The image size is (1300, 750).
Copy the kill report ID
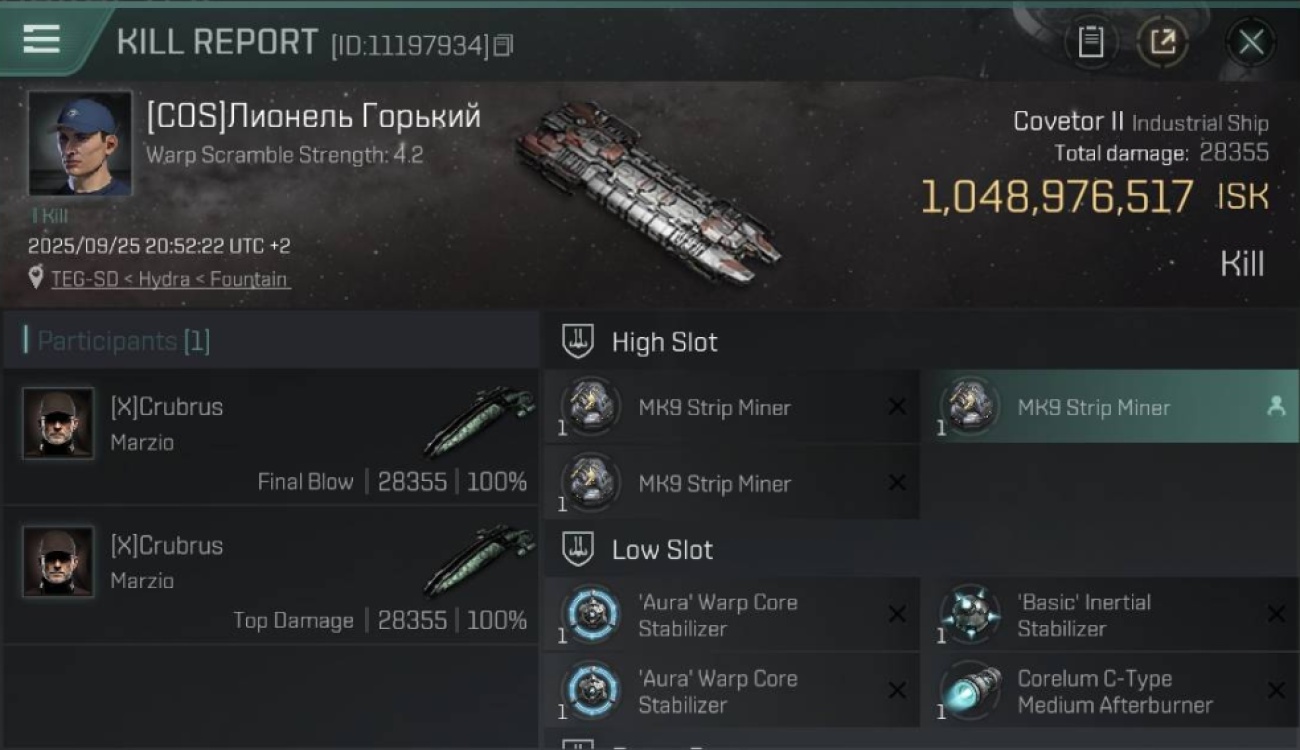503,45
